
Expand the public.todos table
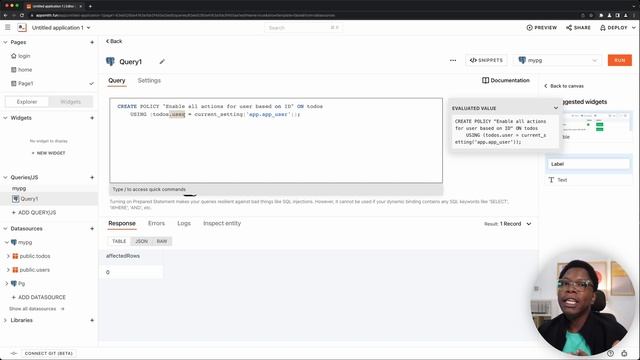click(x=8, y=256)
